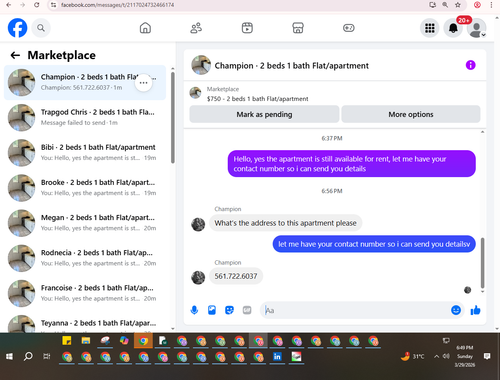The image size is (500, 380).
Task: Click Champion's avatar beside the phone number message
Action: [x=198, y=277]
